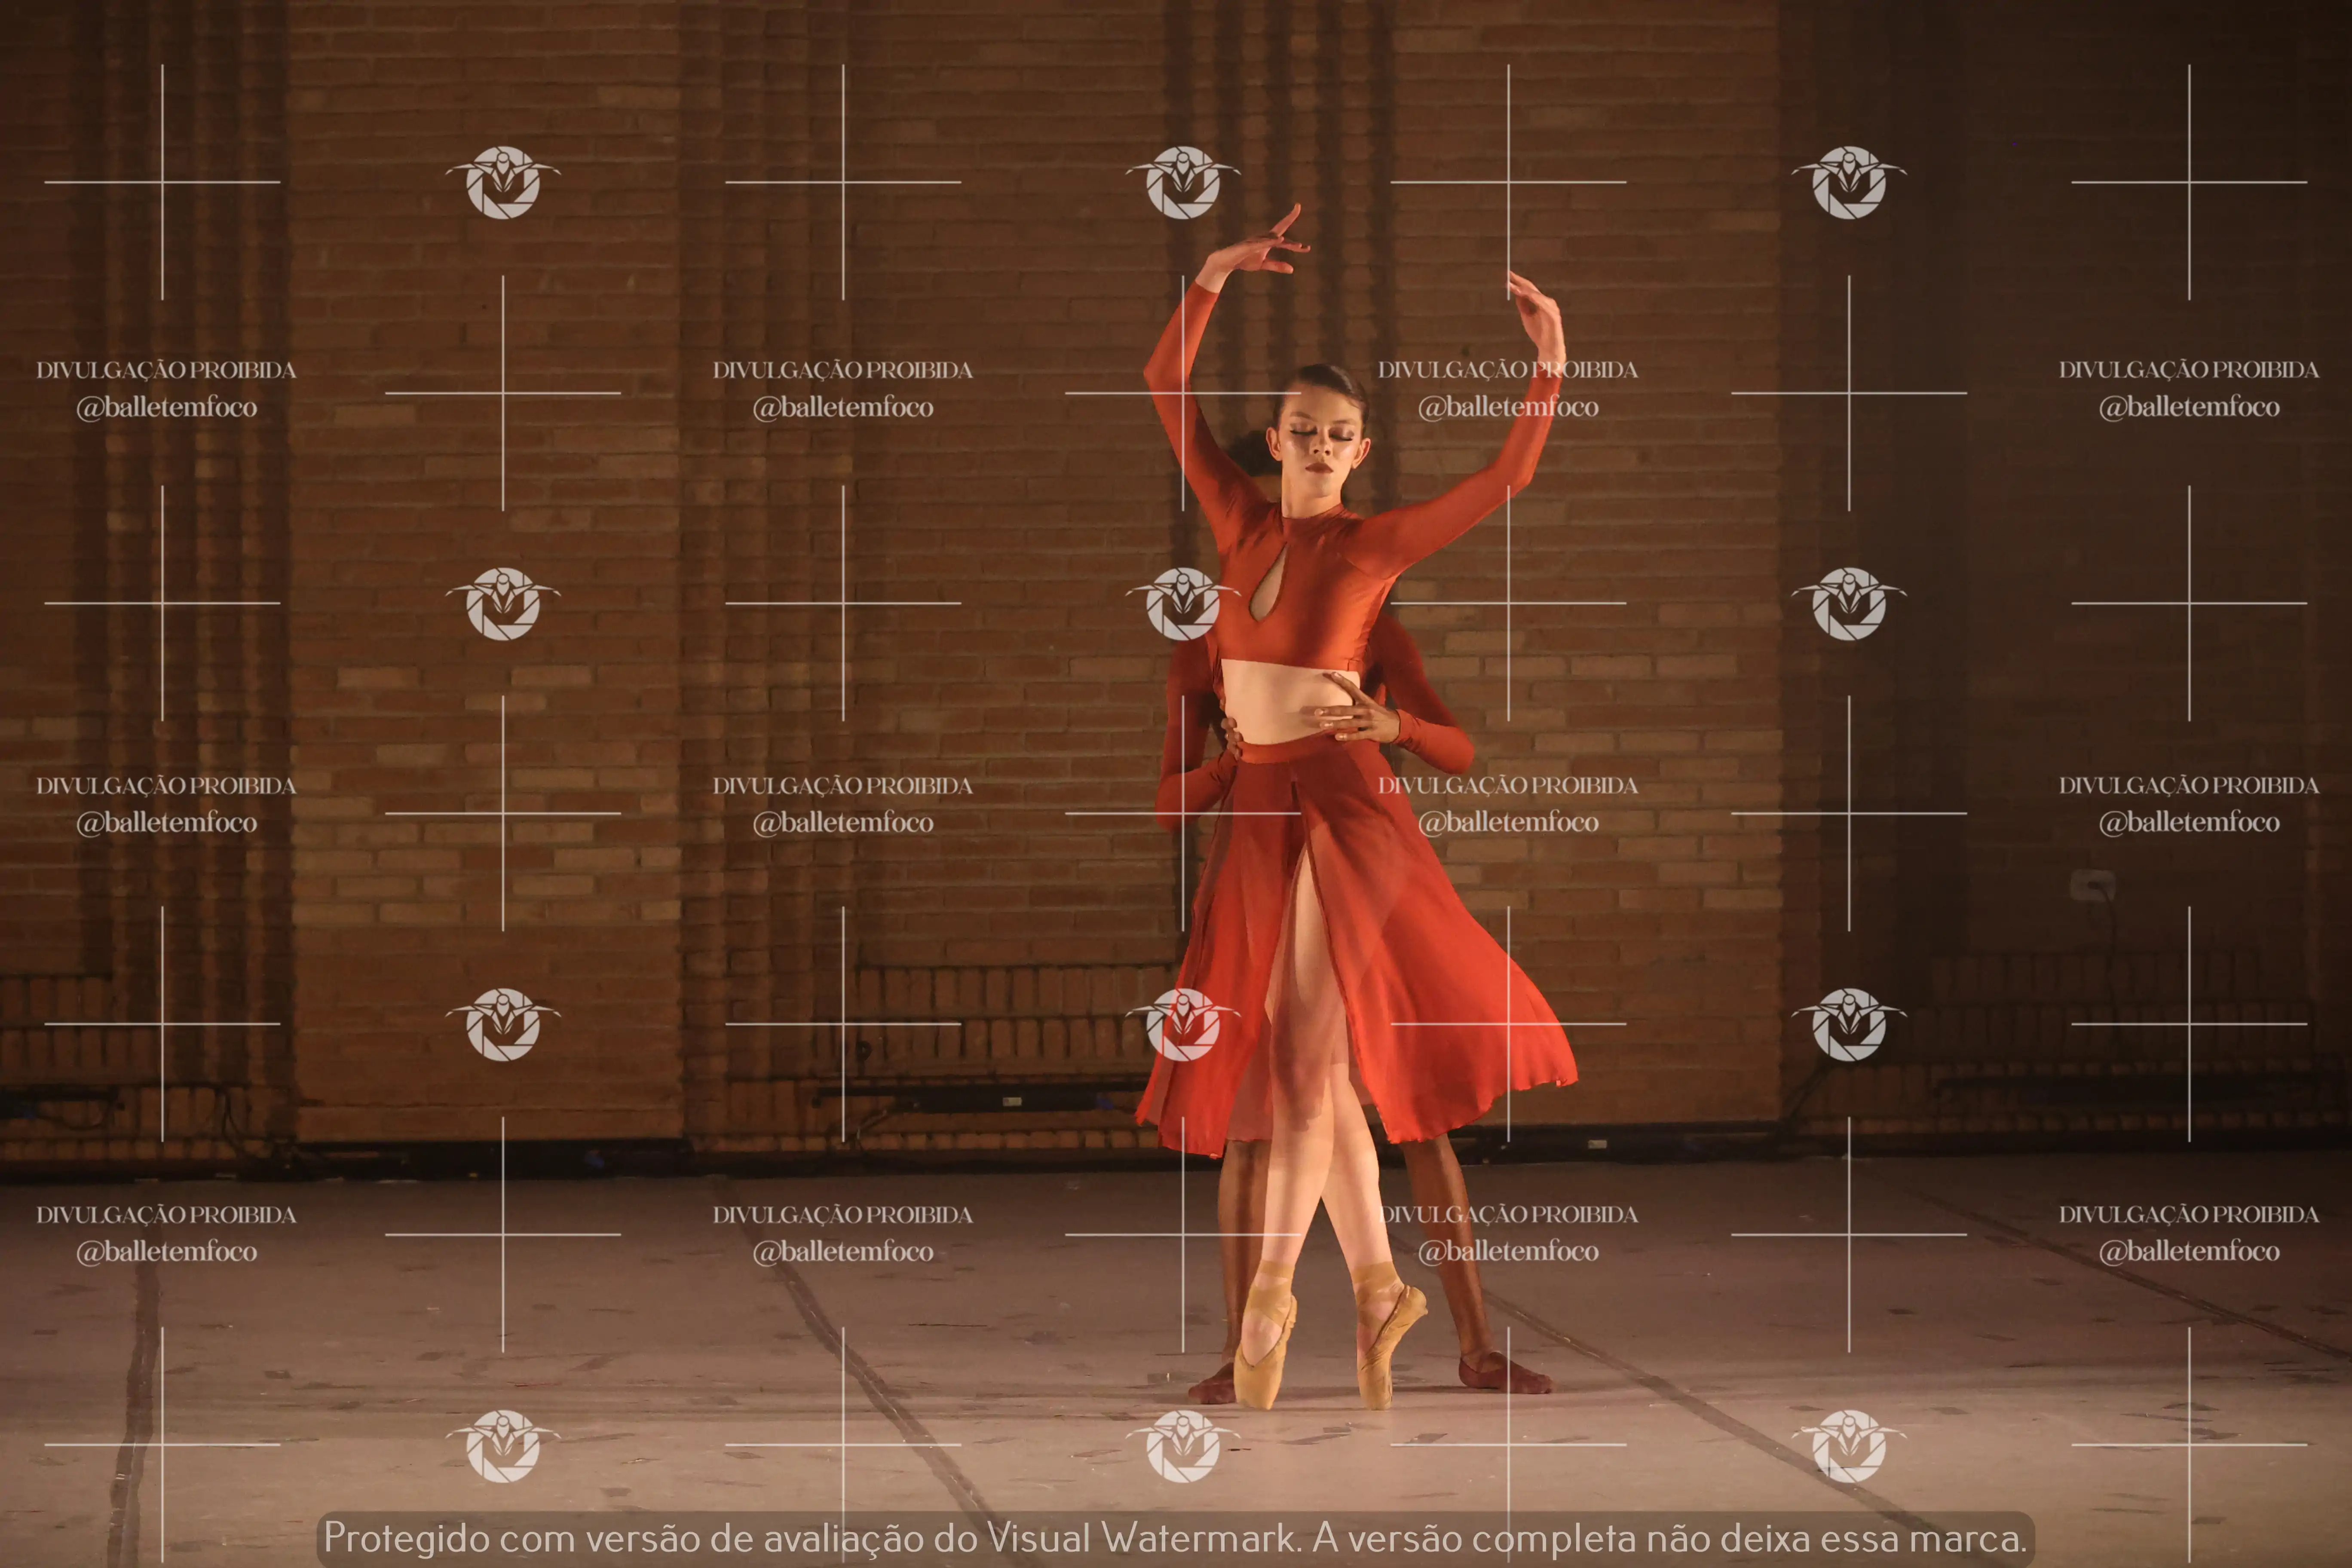
Task: Click the top-right camera-flower watermark logo
Action: [x=1849, y=182]
